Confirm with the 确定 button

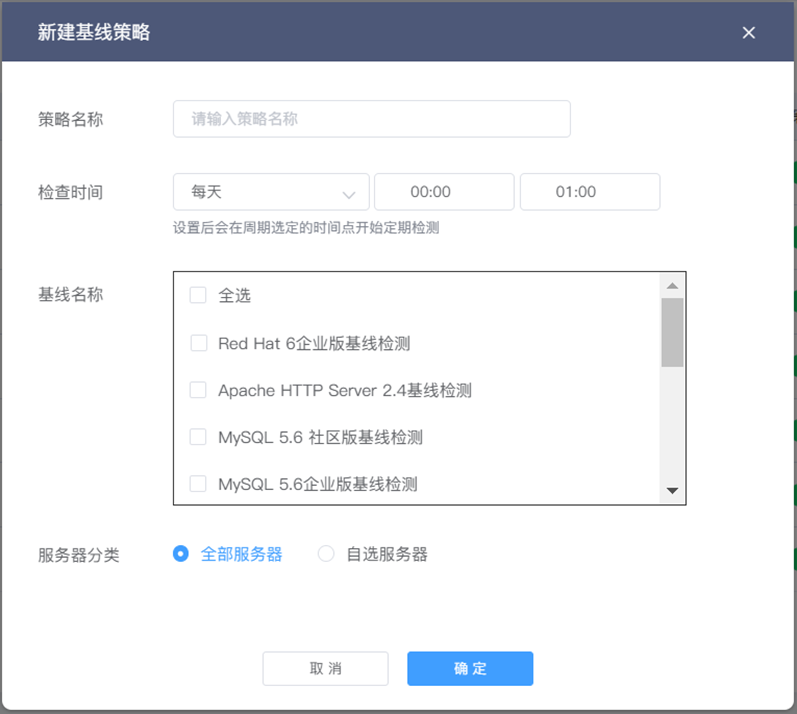(470, 668)
